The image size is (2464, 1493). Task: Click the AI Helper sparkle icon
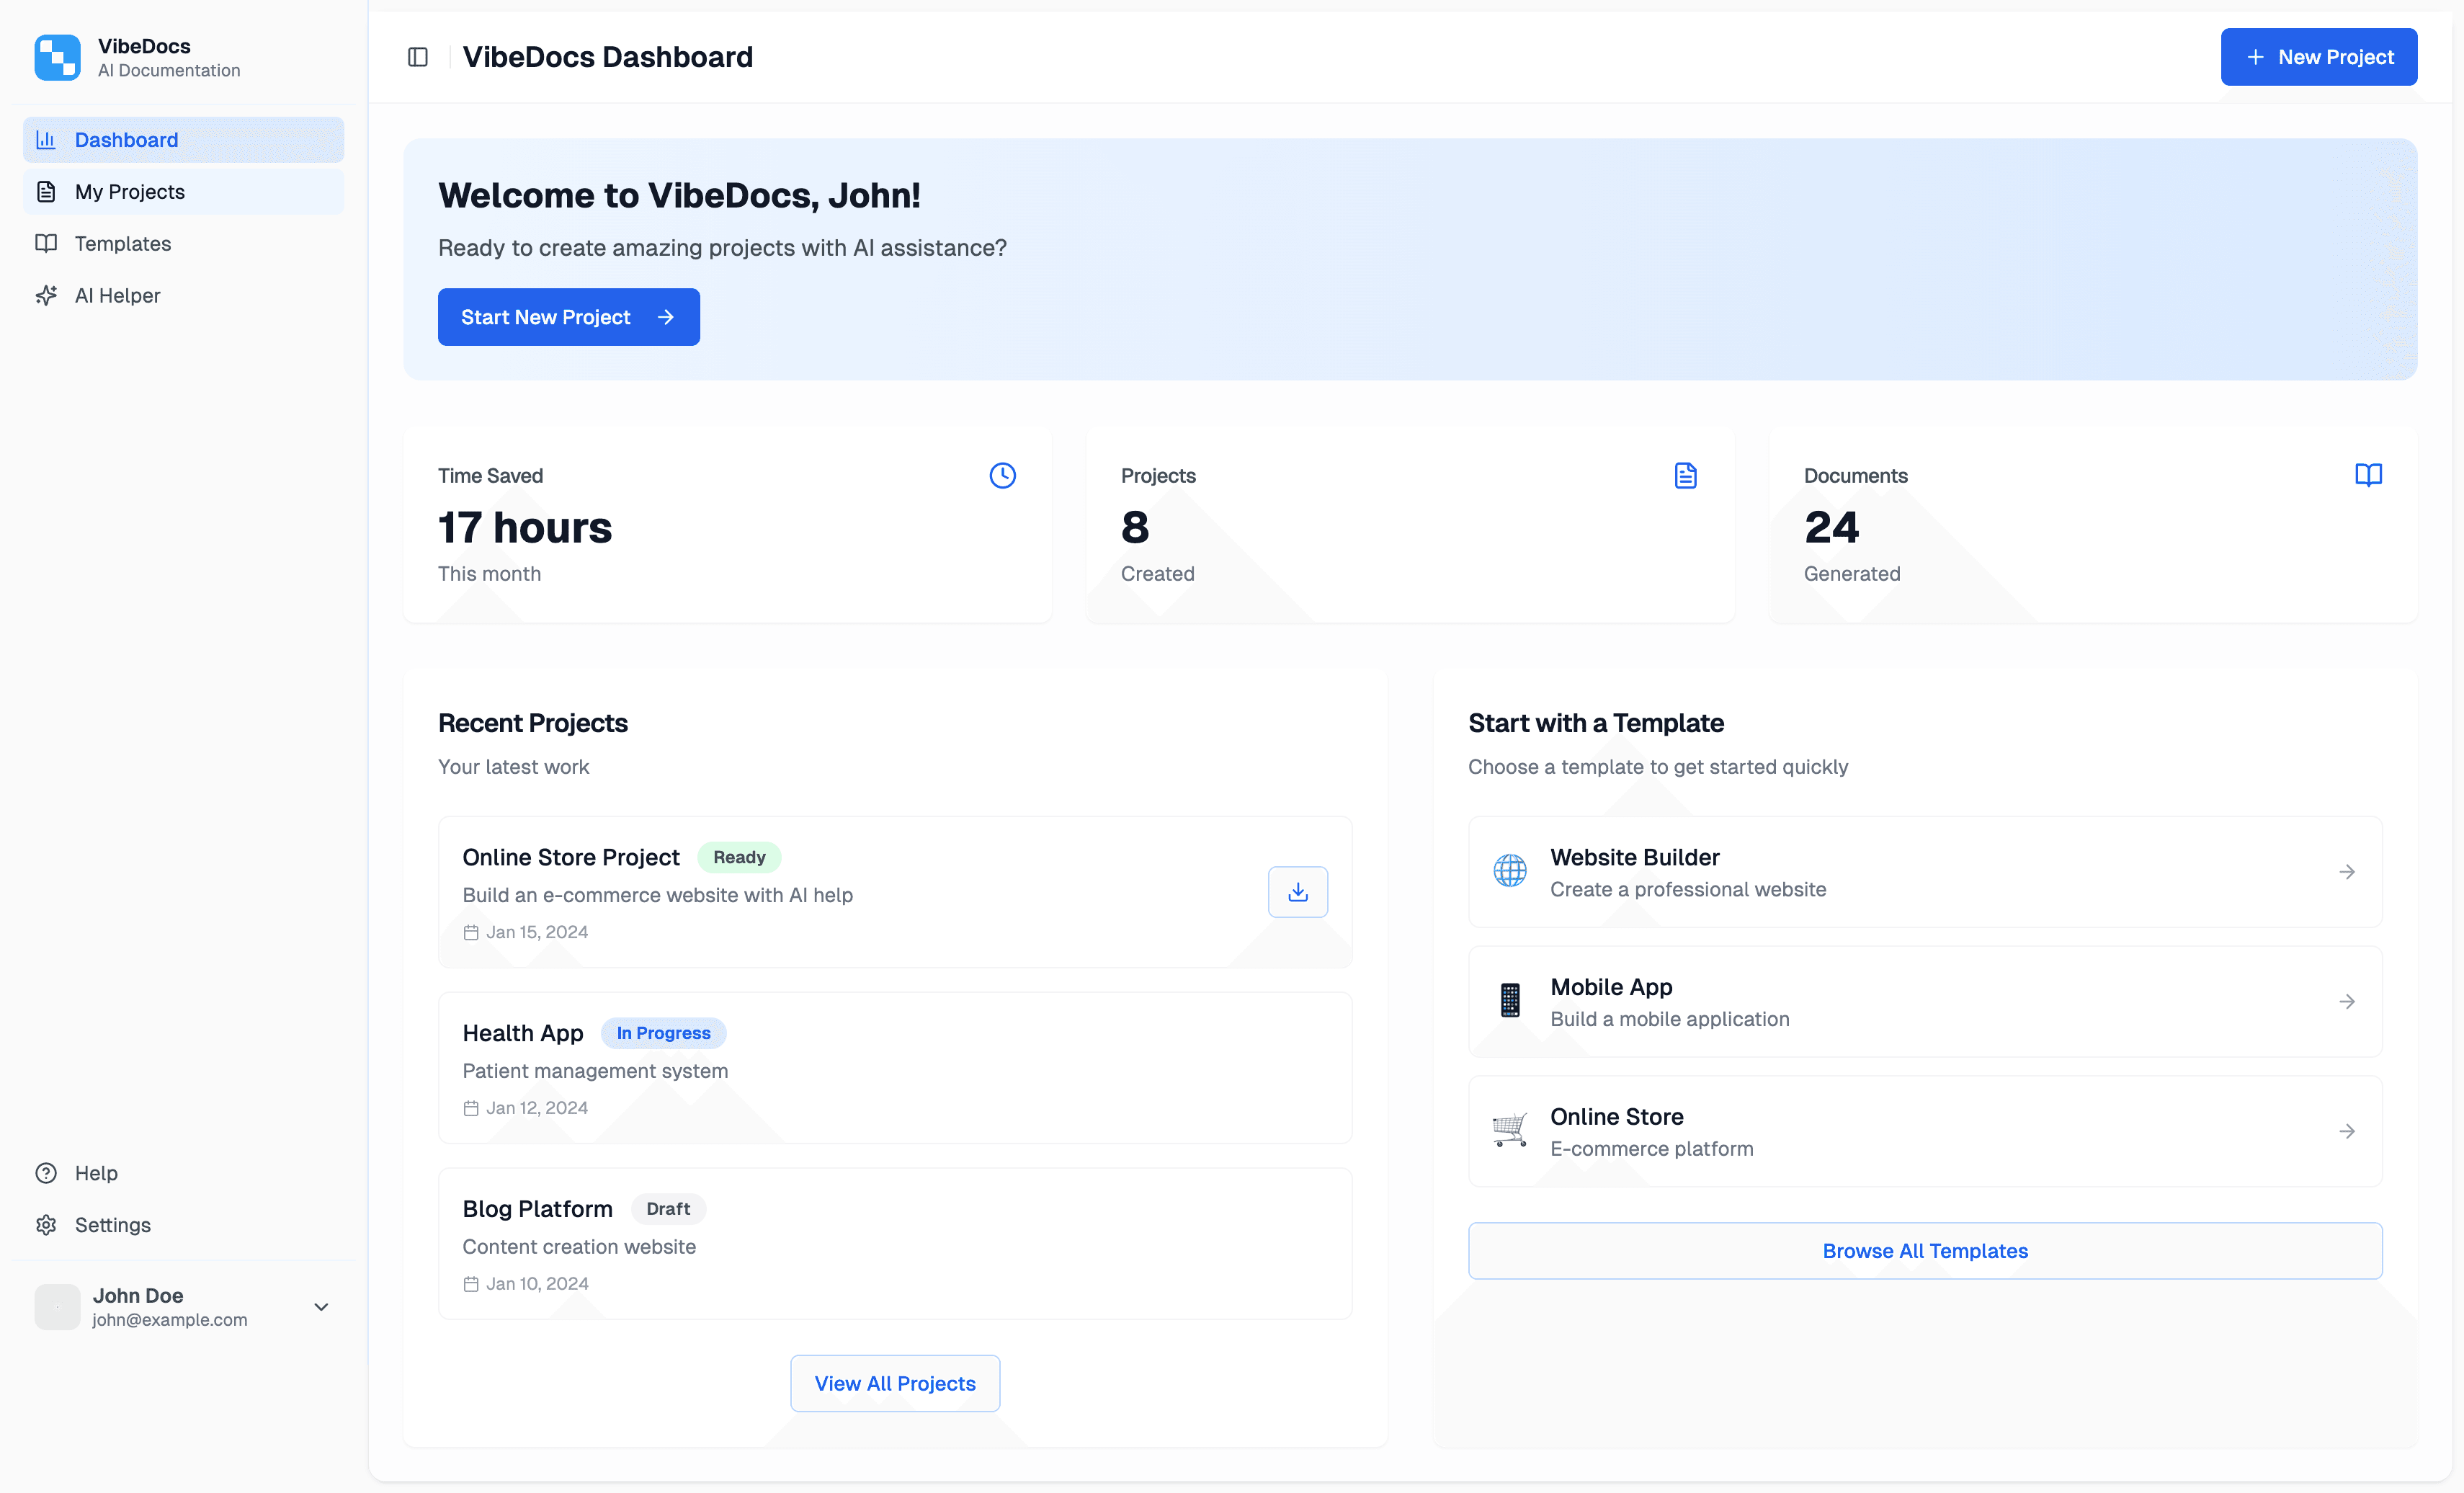[x=46, y=295]
